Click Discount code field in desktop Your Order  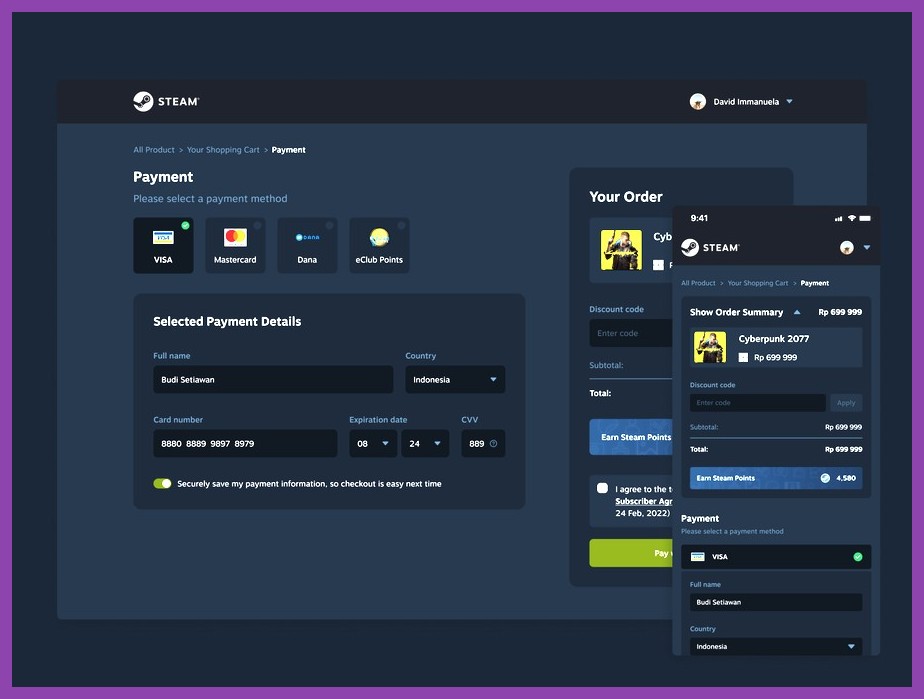(x=631, y=333)
